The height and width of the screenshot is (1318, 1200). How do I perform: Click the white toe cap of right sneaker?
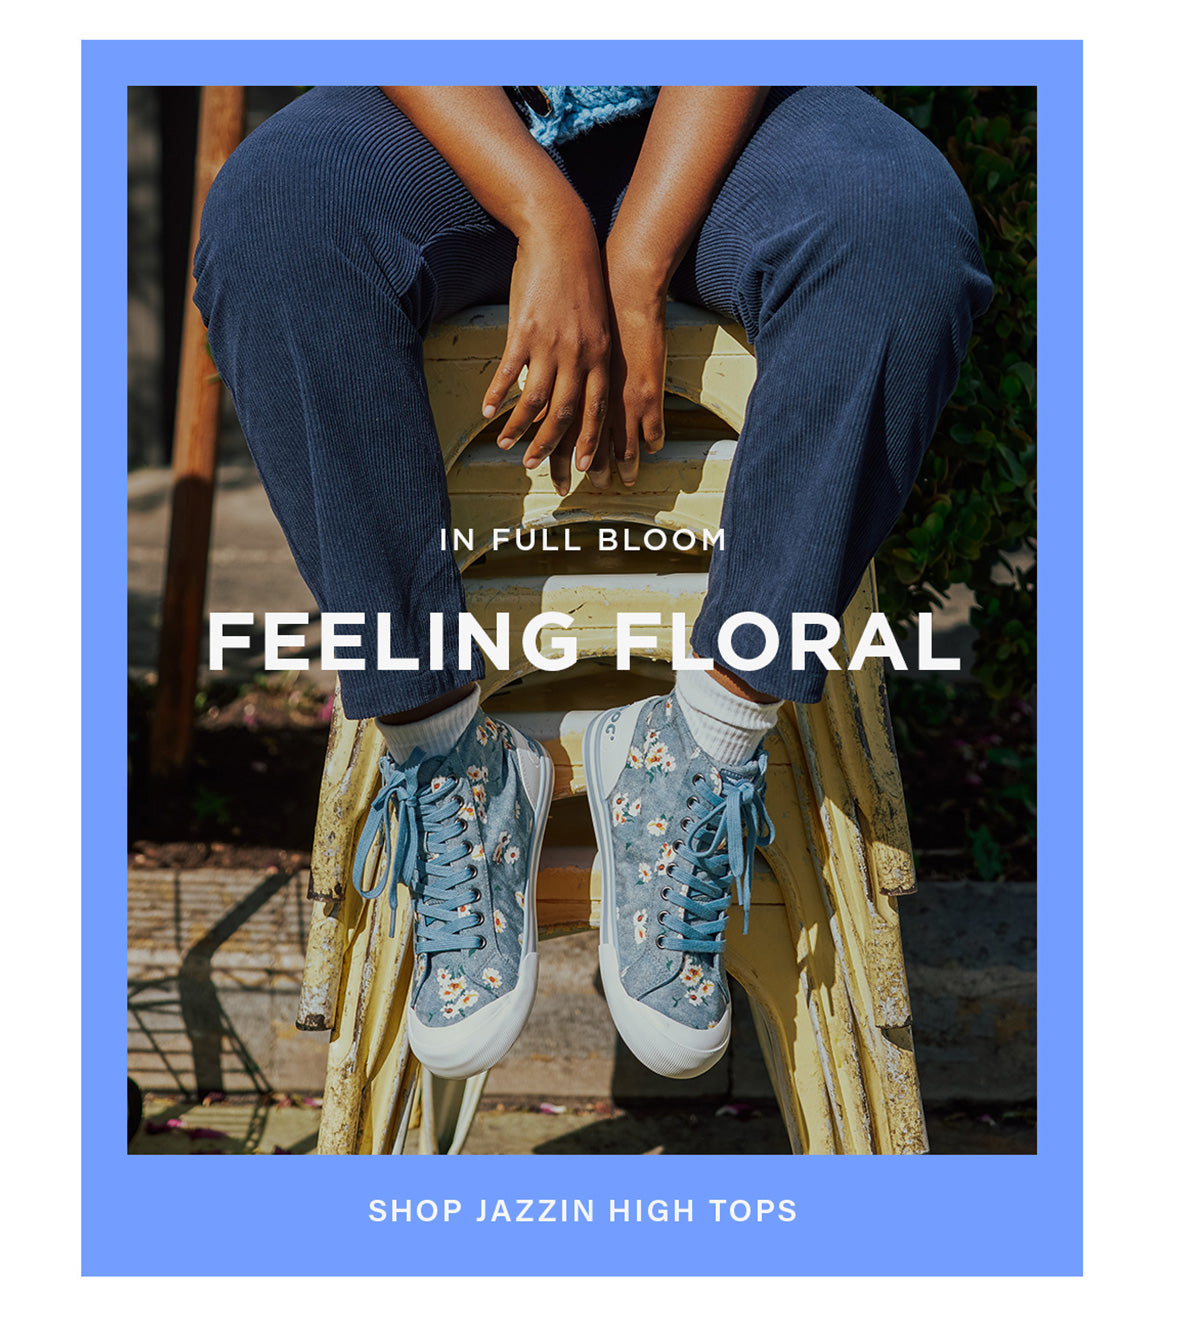[x=665, y=1030]
